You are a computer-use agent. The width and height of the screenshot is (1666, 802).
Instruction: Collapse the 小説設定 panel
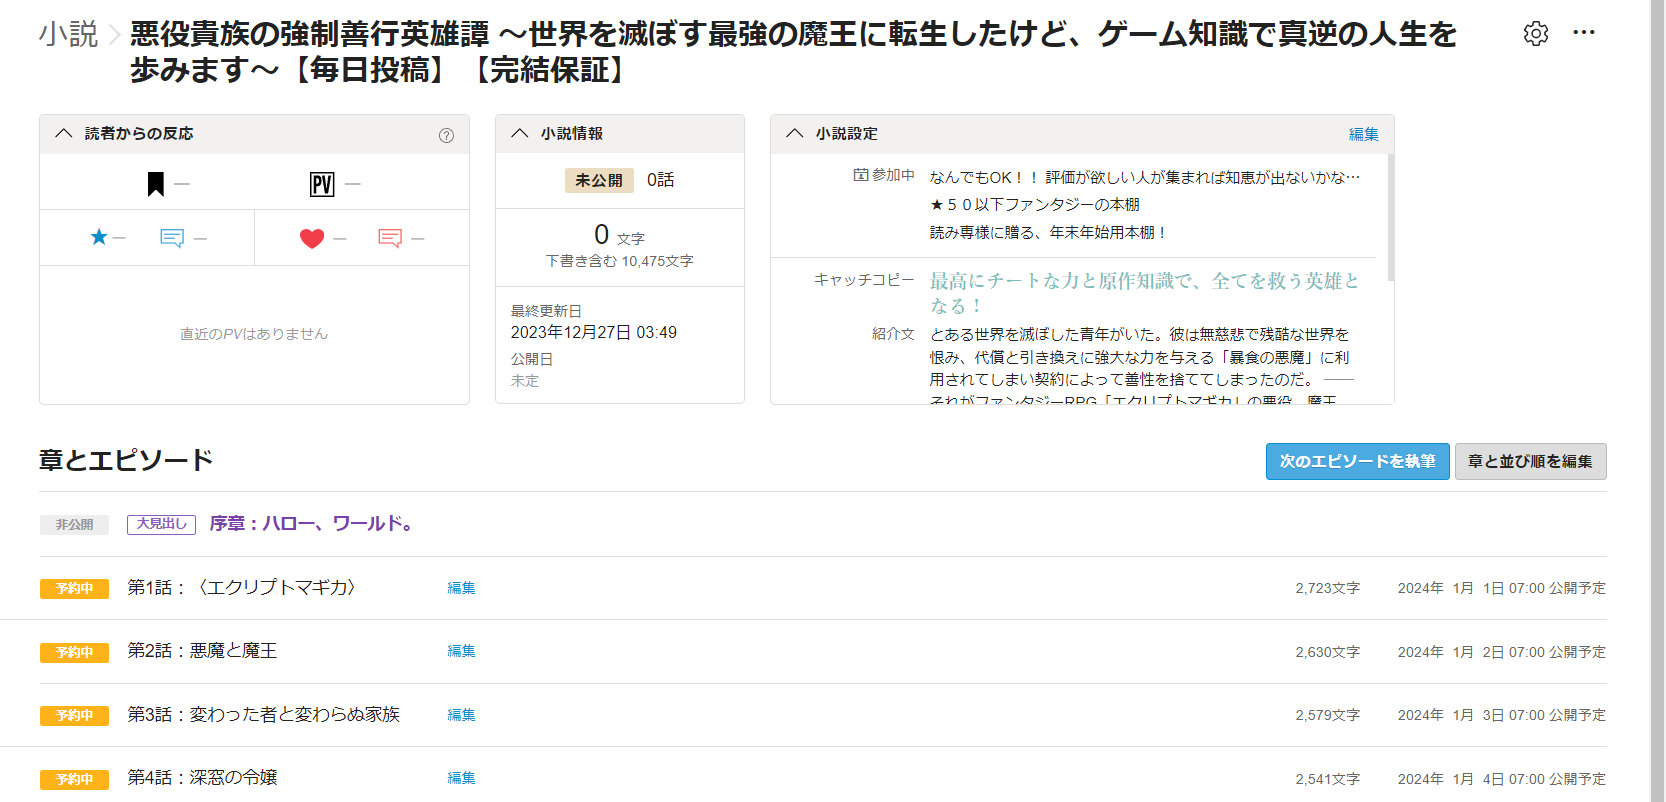coord(795,134)
